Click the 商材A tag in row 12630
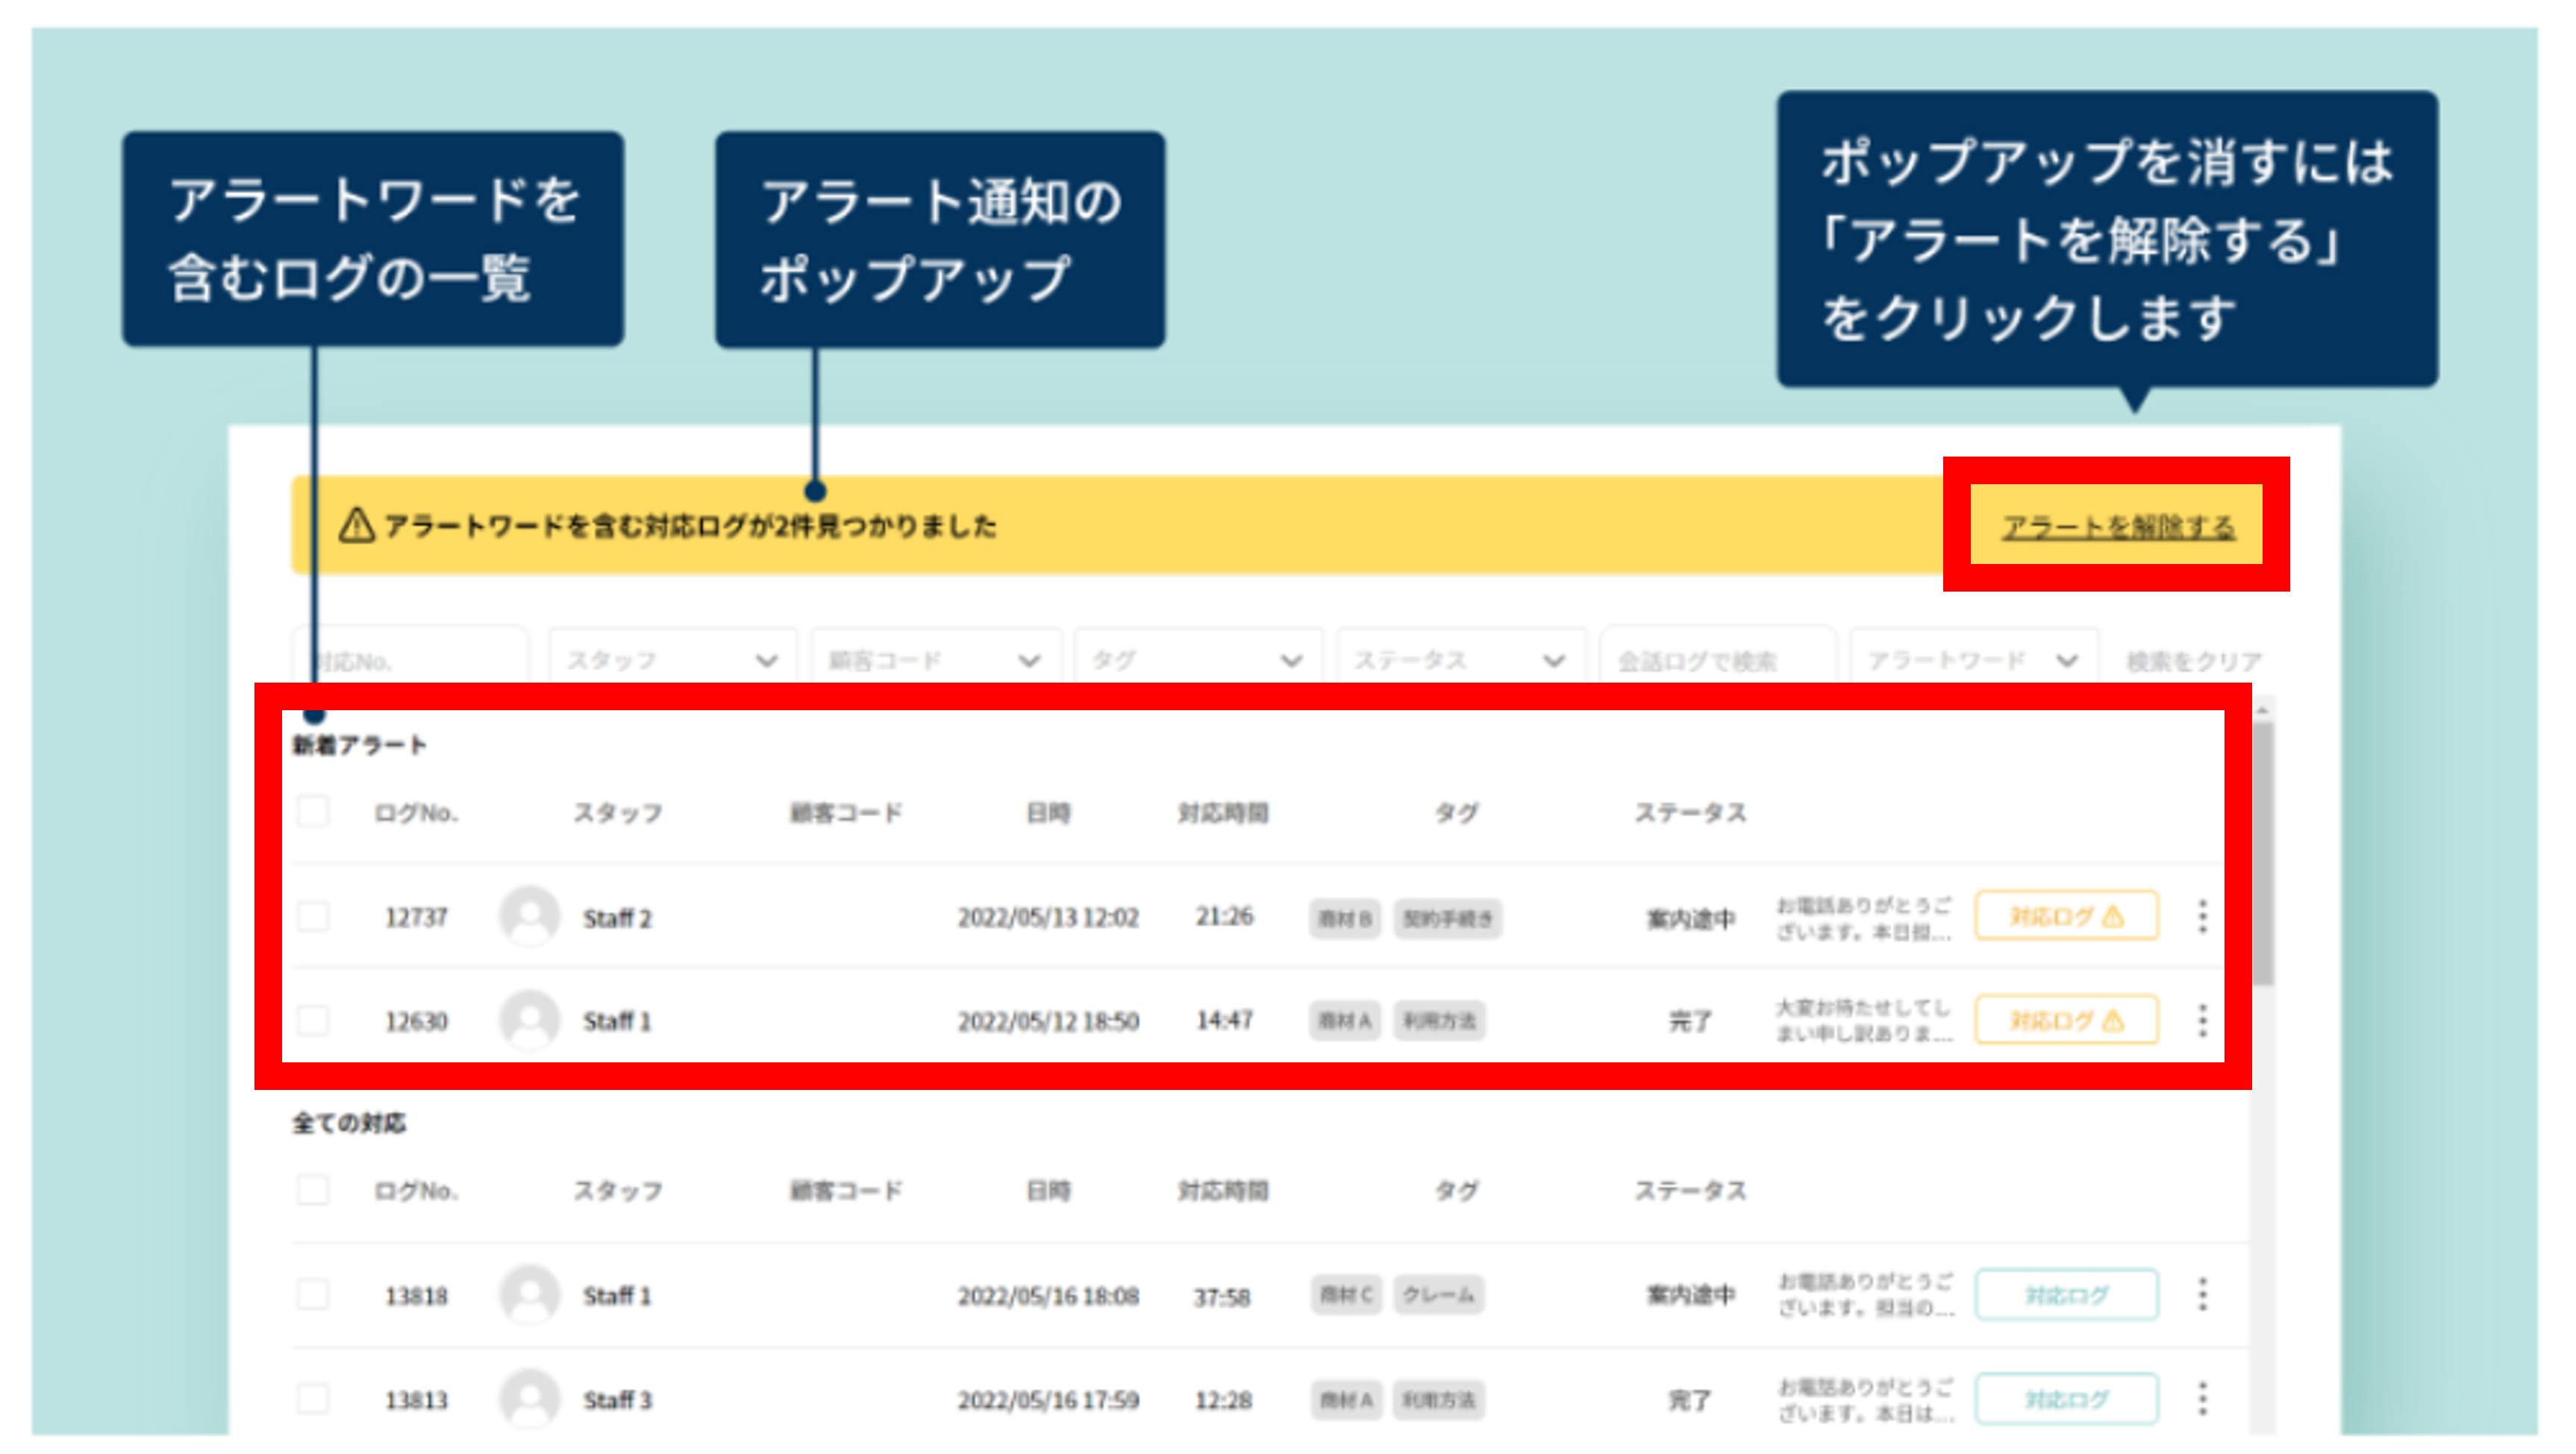The width and height of the screenshot is (2576, 1454). click(1345, 1021)
